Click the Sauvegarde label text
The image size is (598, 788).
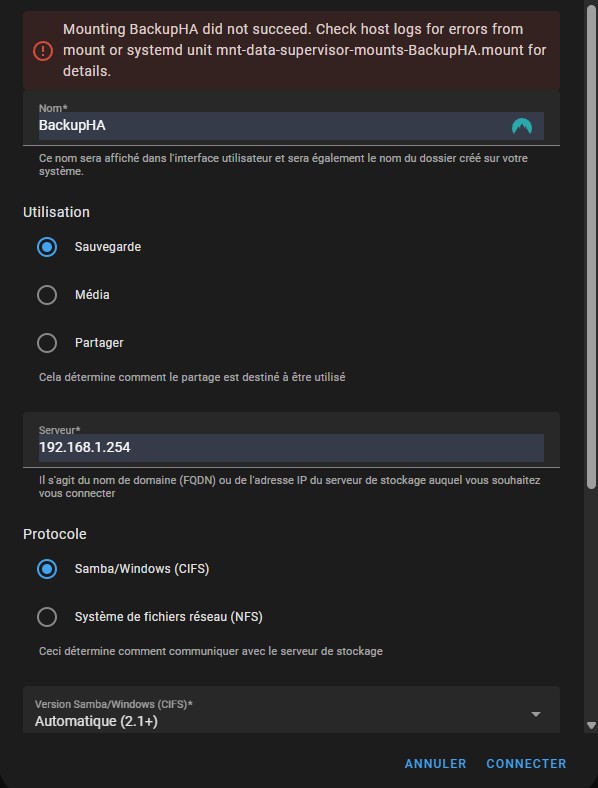tap(108, 247)
